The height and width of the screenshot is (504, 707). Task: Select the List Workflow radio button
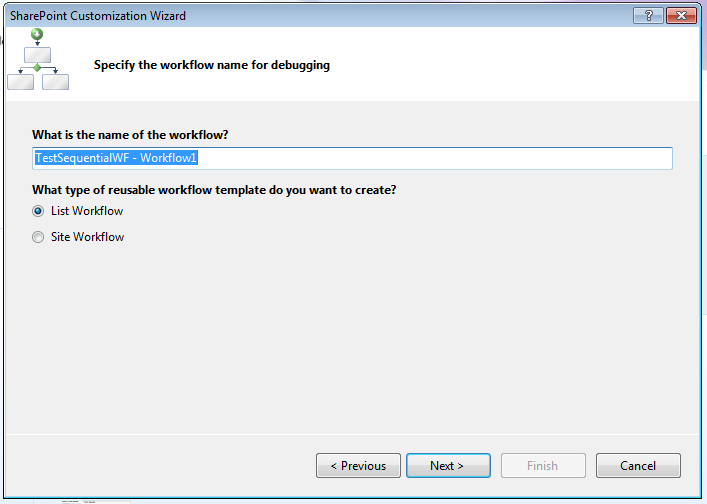(39, 211)
